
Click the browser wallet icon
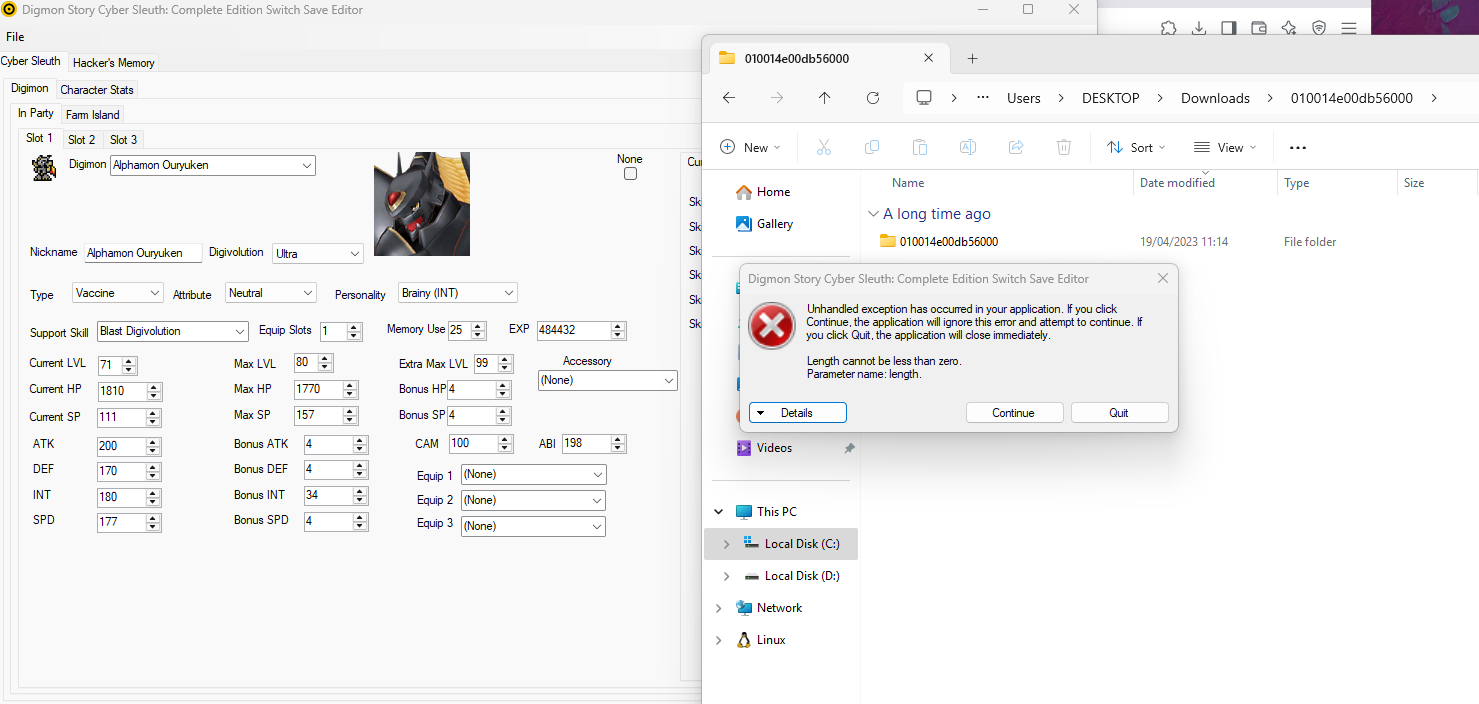tap(1259, 28)
